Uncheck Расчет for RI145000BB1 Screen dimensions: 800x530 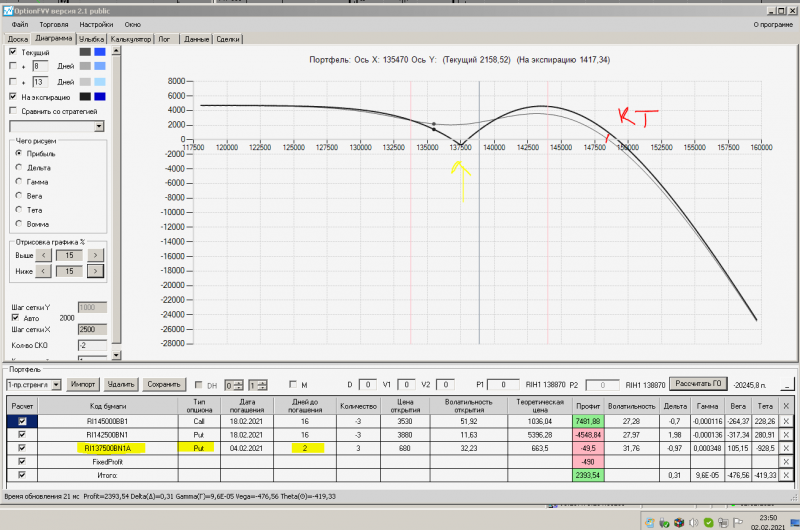point(22,421)
